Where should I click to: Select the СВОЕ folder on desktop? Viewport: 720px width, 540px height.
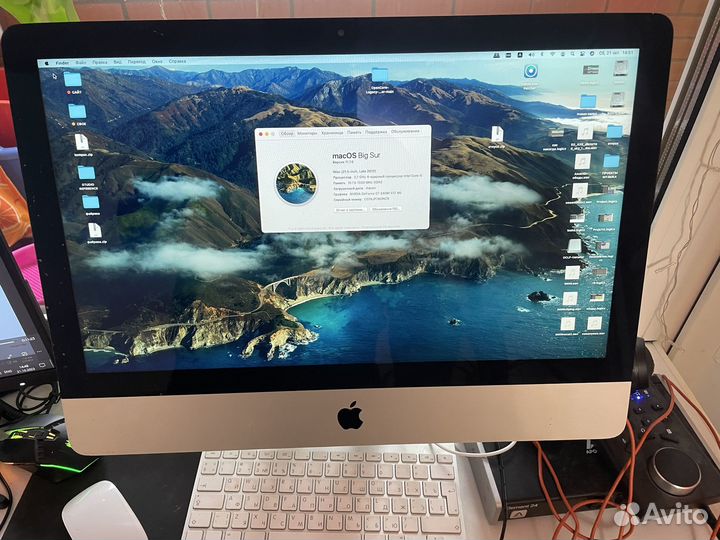coord(77,111)
